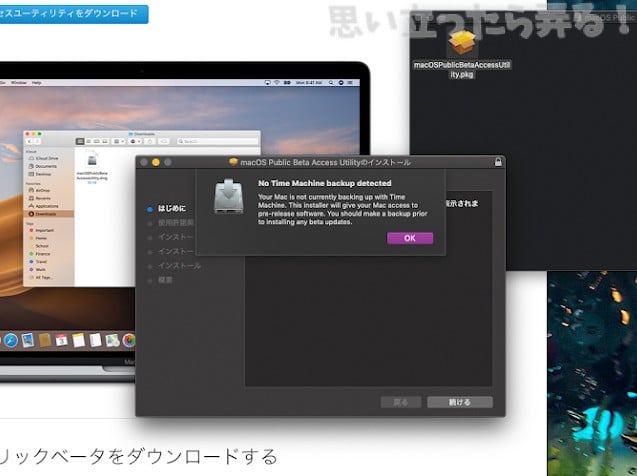Screen dimensions: 637x476
Task: Open macOSPublicBetaAccessUtility.pkg package icon
Action: [x=462, y=43]
